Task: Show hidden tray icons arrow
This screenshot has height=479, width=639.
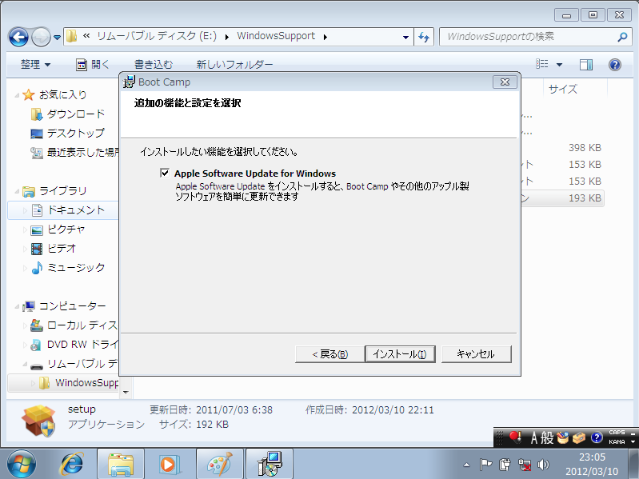Action: 467,464
